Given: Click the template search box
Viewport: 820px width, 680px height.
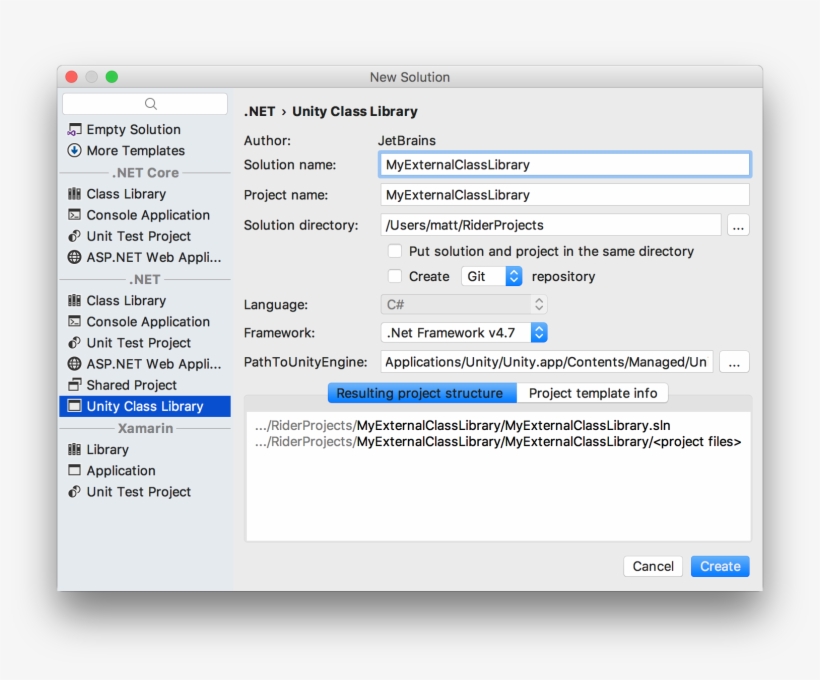Looking at the screenshot, I should coord(145,104).
